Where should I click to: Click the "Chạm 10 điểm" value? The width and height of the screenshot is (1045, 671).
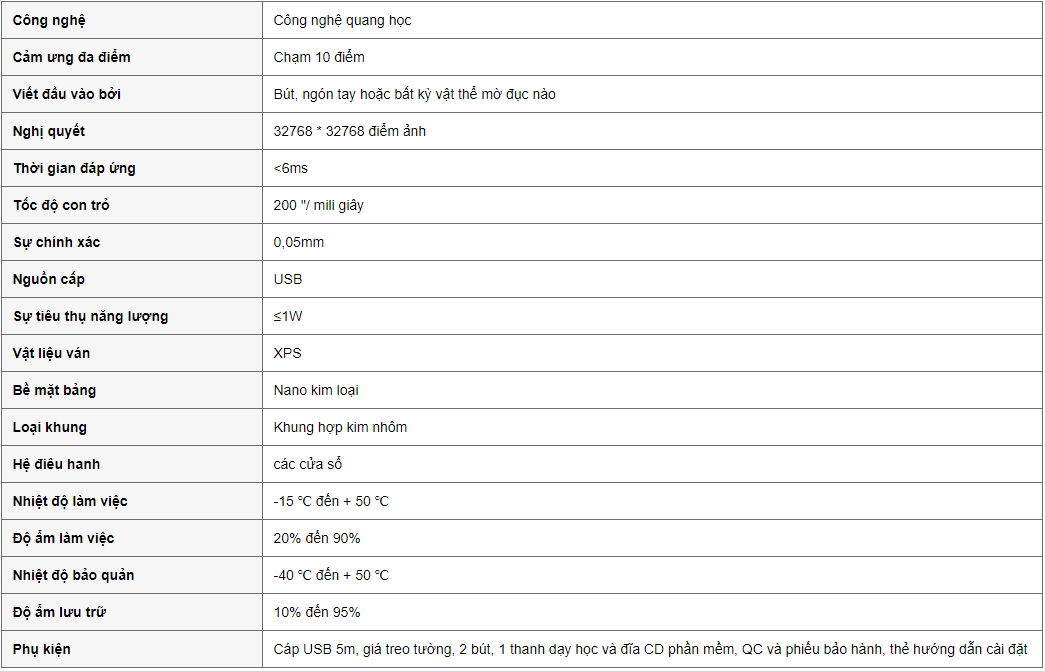319,57
